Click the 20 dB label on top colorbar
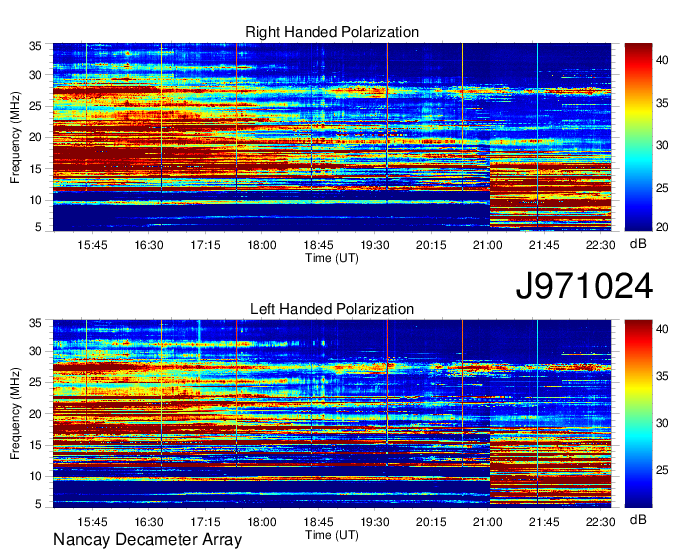Screen dimensions: 680x552 tap(662, 227)
